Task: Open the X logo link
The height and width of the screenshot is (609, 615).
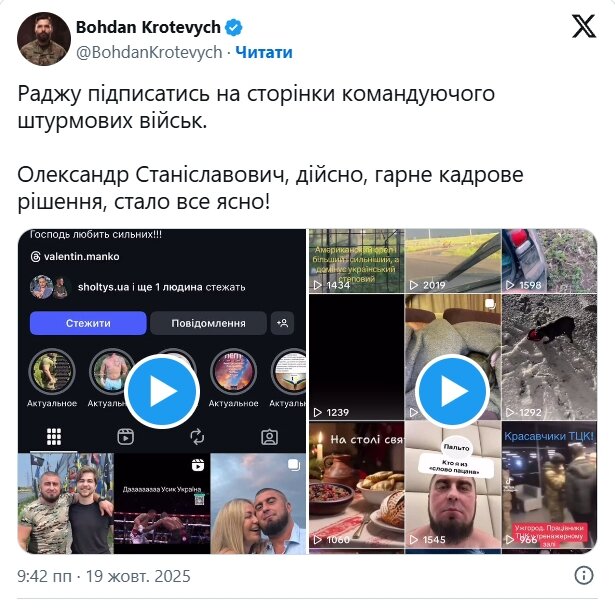Action: pos(584,26)
